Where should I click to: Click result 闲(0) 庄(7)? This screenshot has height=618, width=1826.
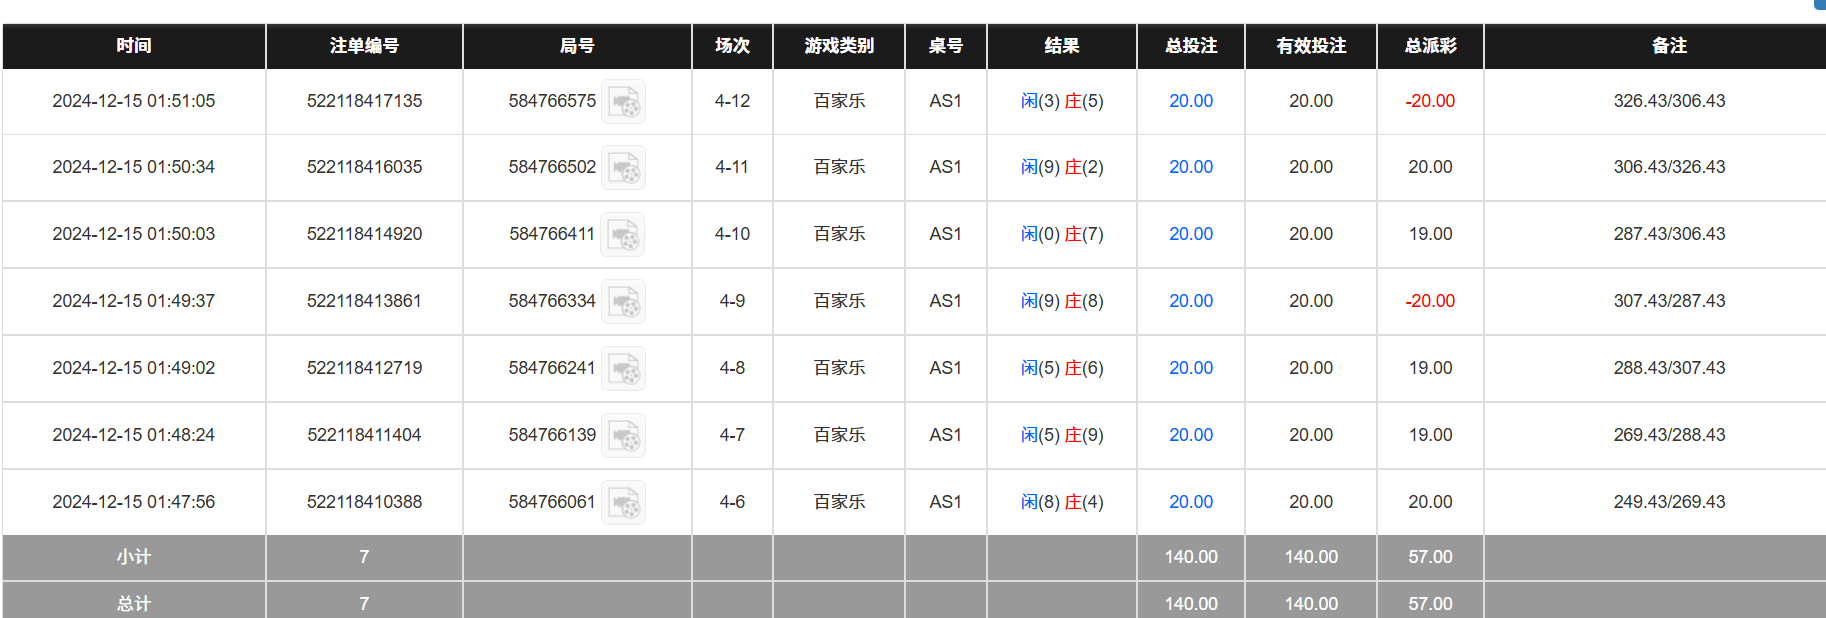pyautogui.click(x=1061, y=234)
